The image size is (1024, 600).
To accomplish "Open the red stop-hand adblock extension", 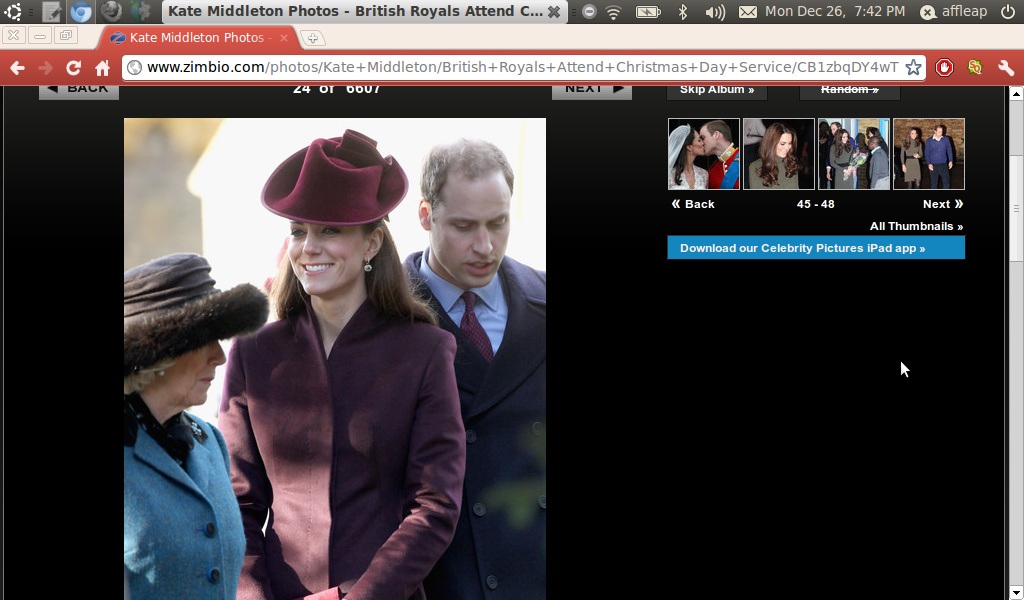I will (944, 67).
